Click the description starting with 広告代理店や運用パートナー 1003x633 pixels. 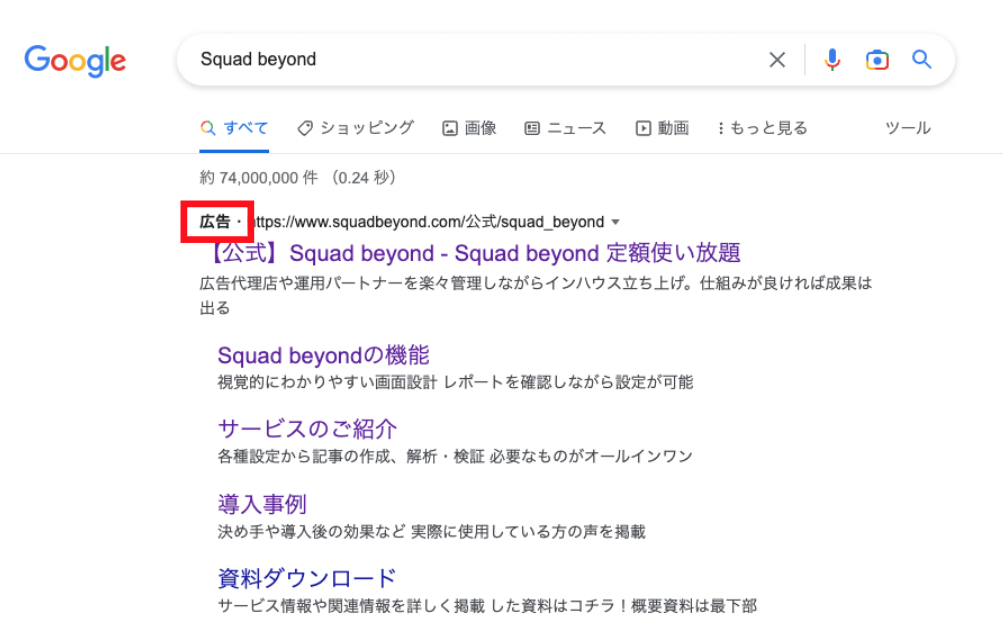(536, 295)
